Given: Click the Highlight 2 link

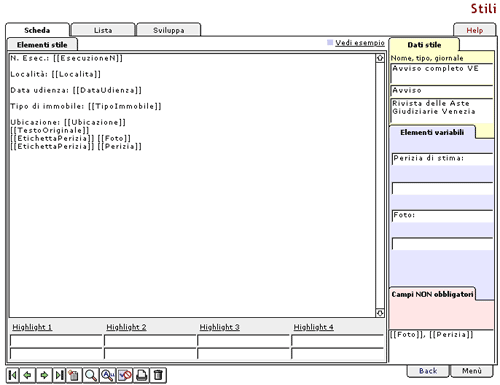Looking at the screenshot, I should tap(126, 327).
